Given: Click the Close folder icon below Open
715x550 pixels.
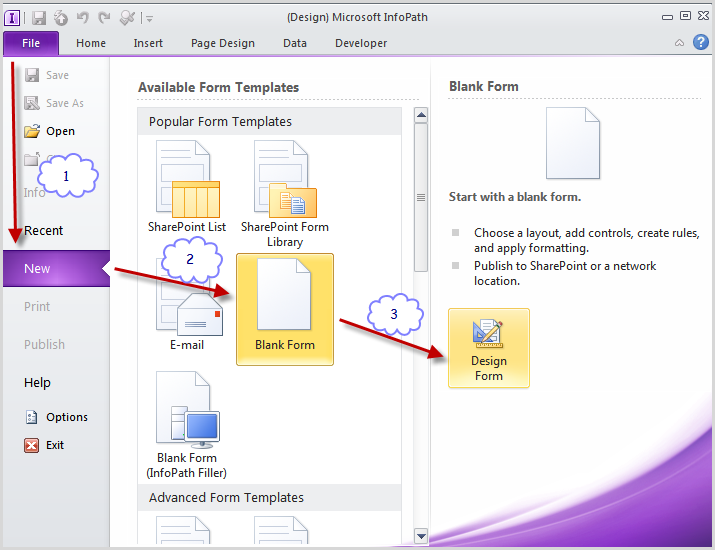Looking at the screenshot, I should pos(31,159).
